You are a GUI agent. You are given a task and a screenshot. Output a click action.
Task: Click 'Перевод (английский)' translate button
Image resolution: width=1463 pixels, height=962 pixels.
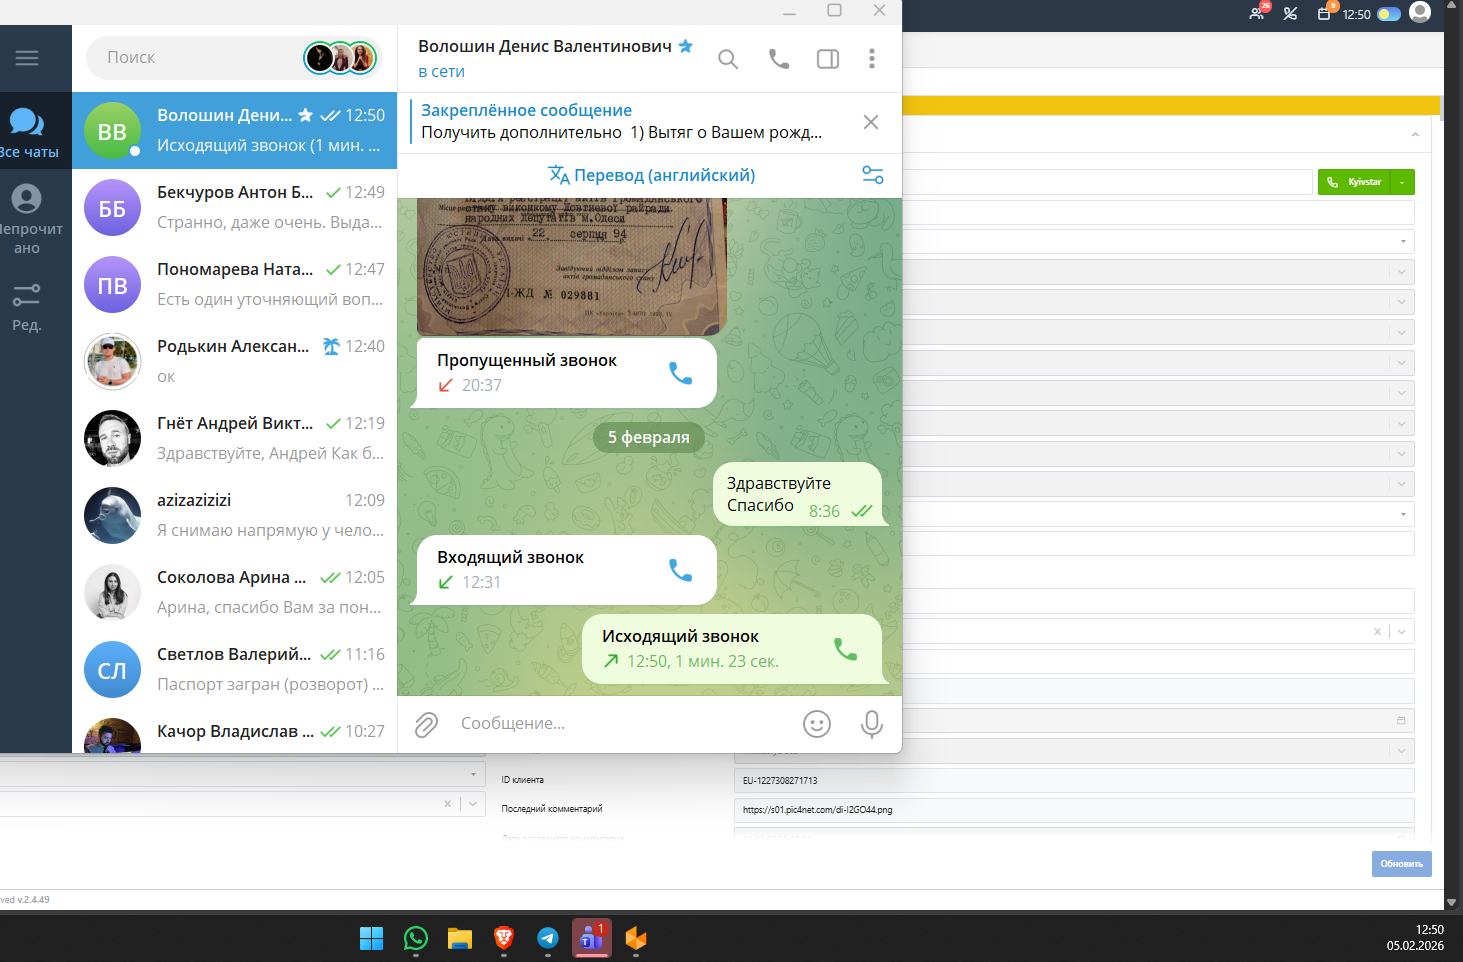tap(652, 175)
